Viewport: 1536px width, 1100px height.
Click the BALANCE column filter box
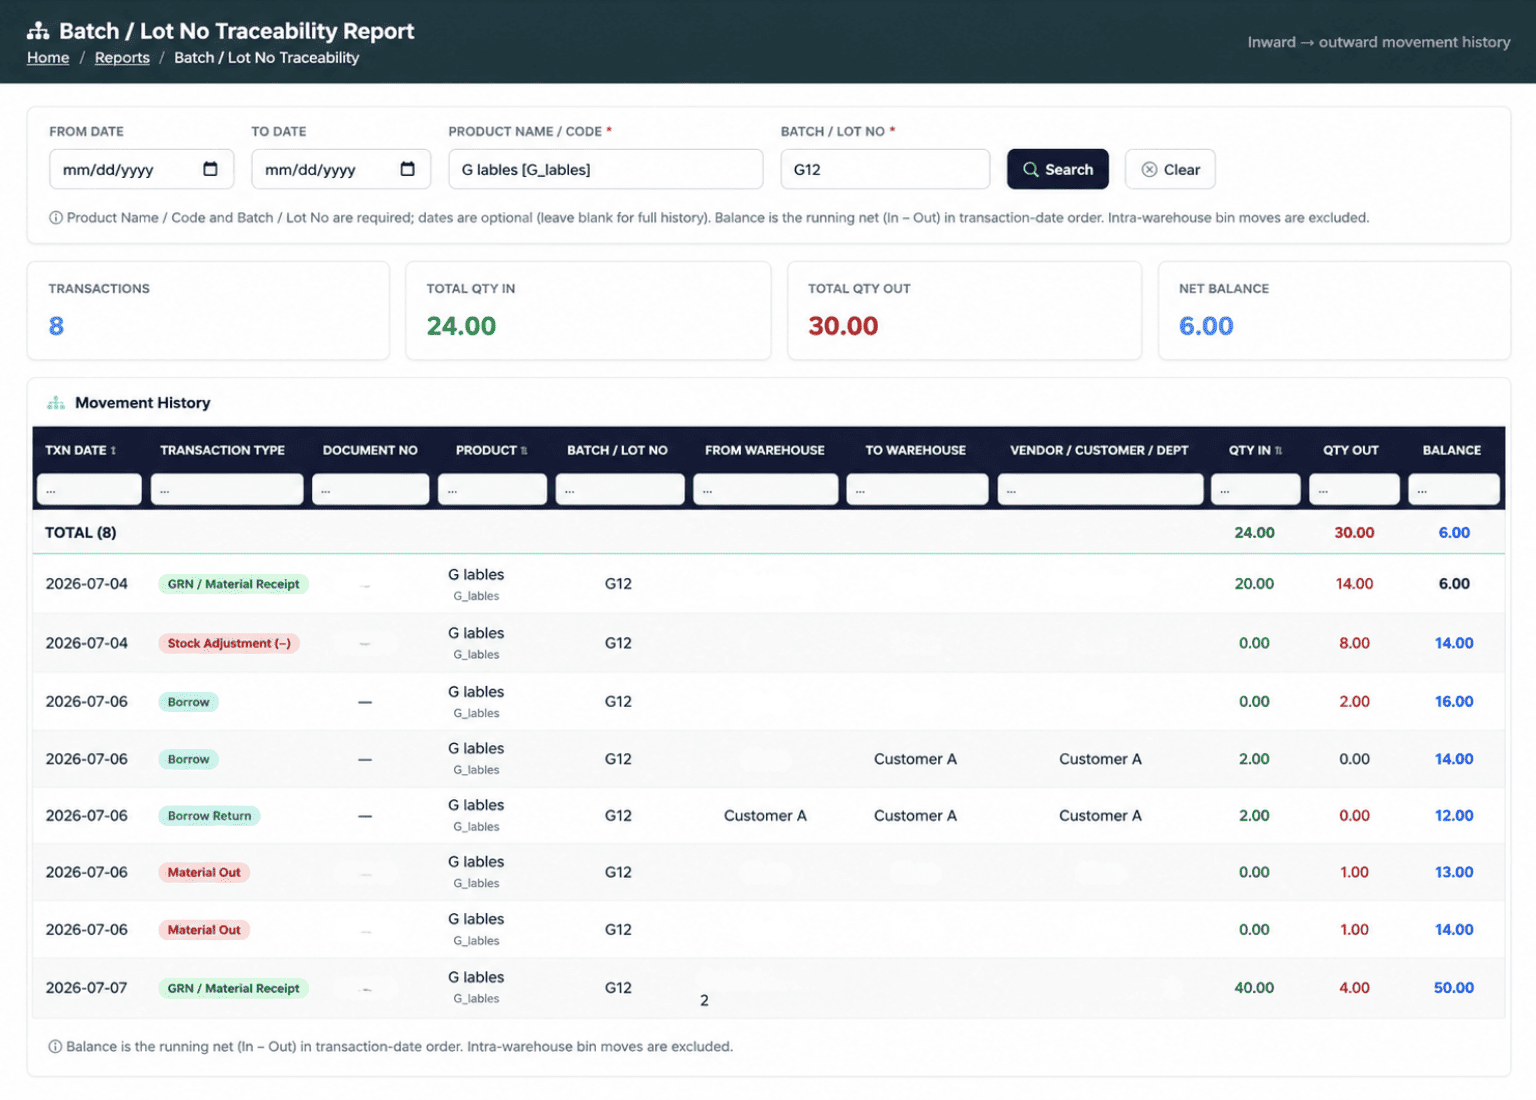pos(1454,490)
